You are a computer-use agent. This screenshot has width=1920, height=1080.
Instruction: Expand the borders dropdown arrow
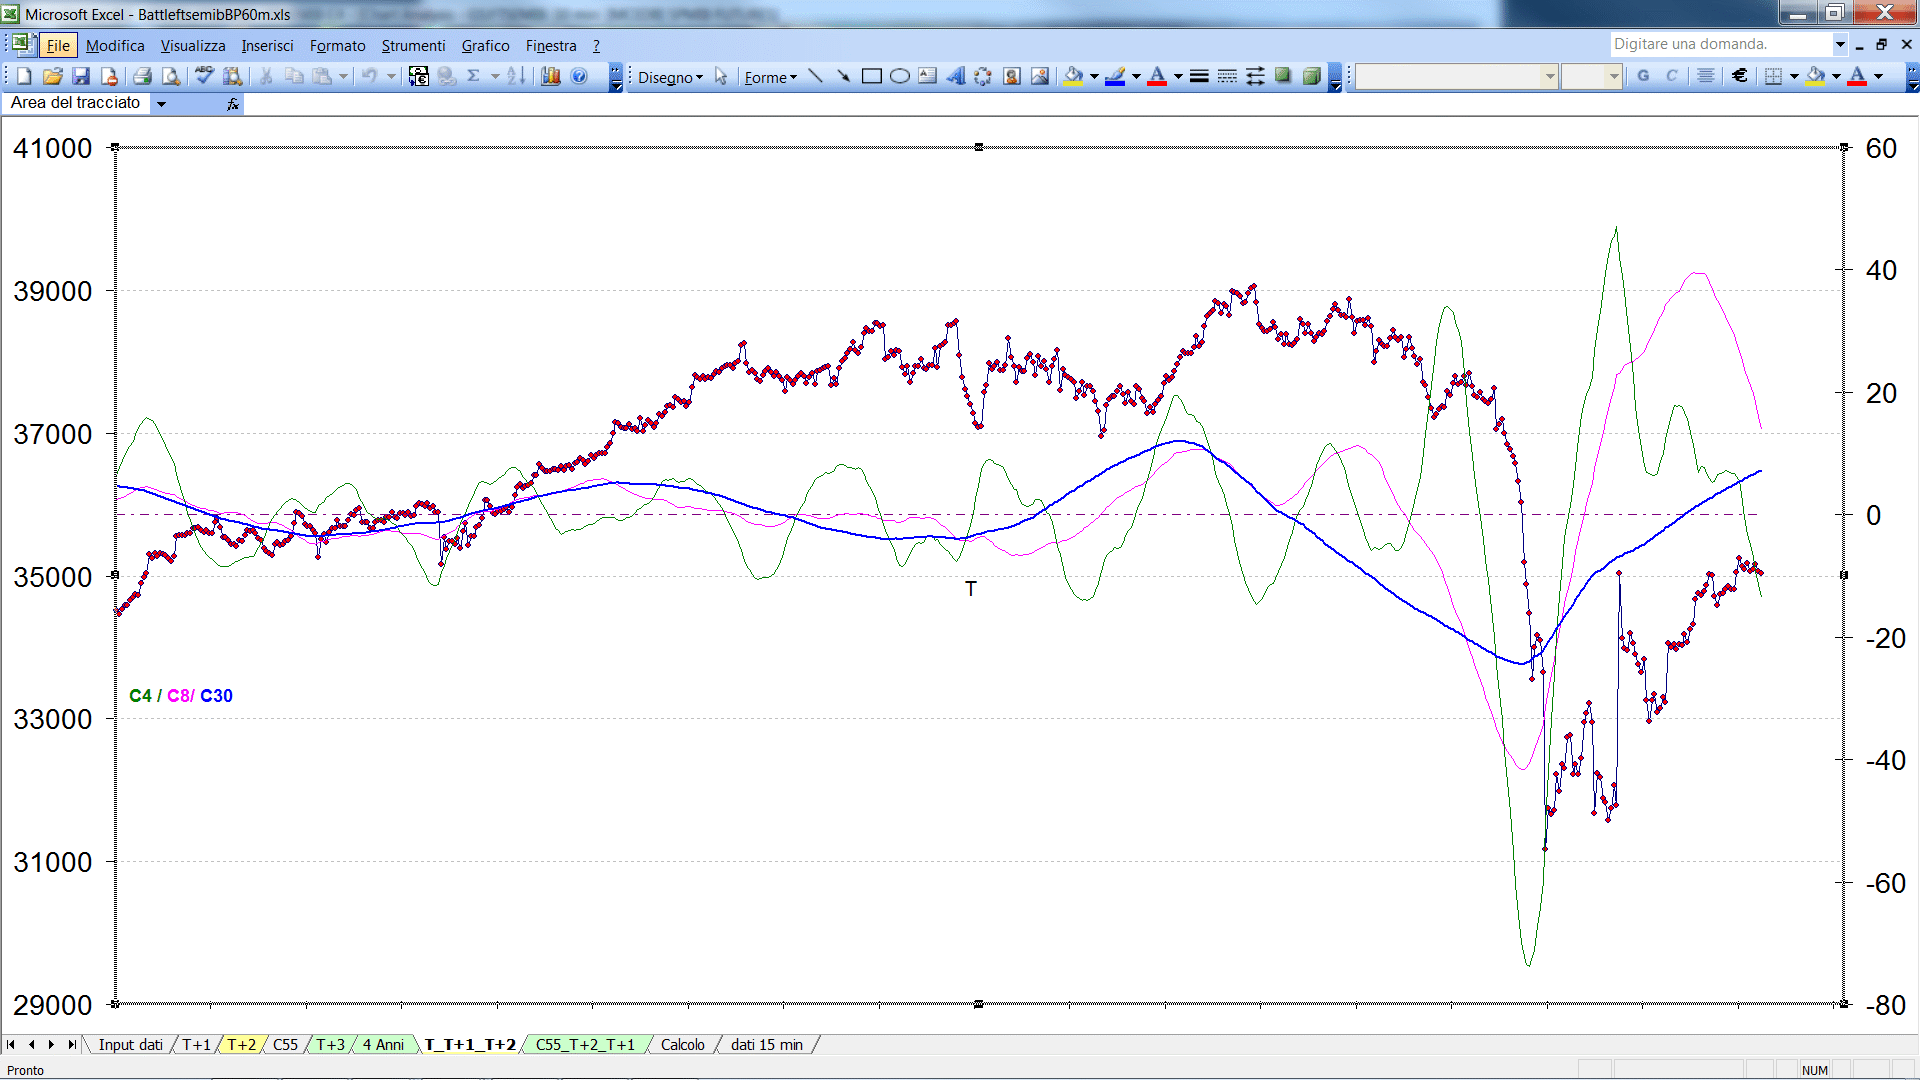click(x=1794, y=76)
